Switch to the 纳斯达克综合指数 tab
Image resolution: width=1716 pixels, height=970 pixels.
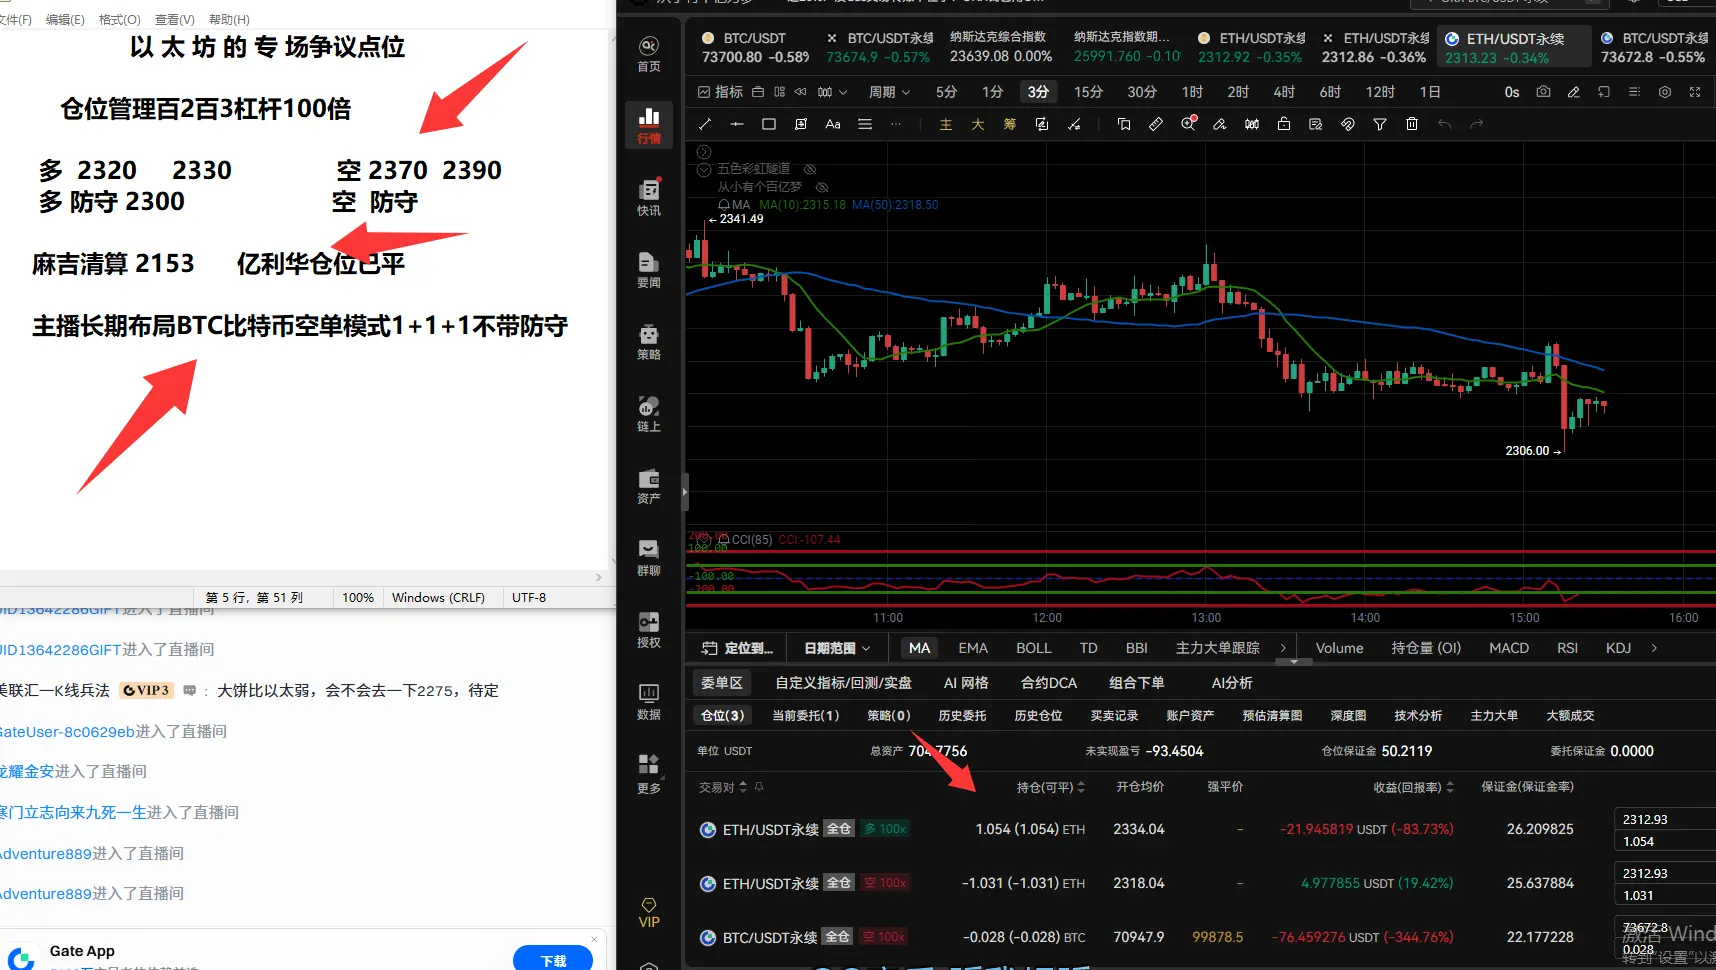[1001, 47]
